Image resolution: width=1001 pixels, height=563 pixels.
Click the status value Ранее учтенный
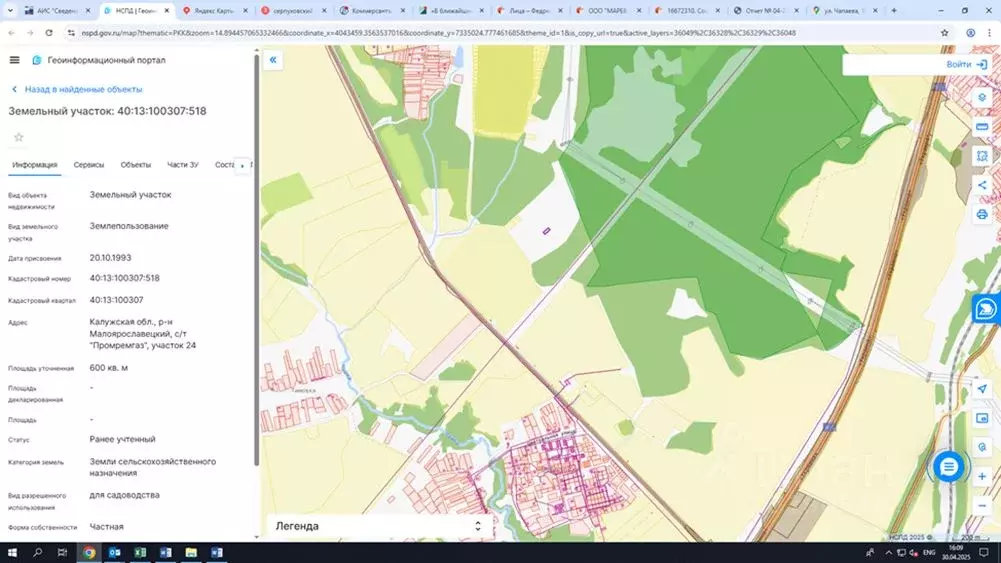123,439
